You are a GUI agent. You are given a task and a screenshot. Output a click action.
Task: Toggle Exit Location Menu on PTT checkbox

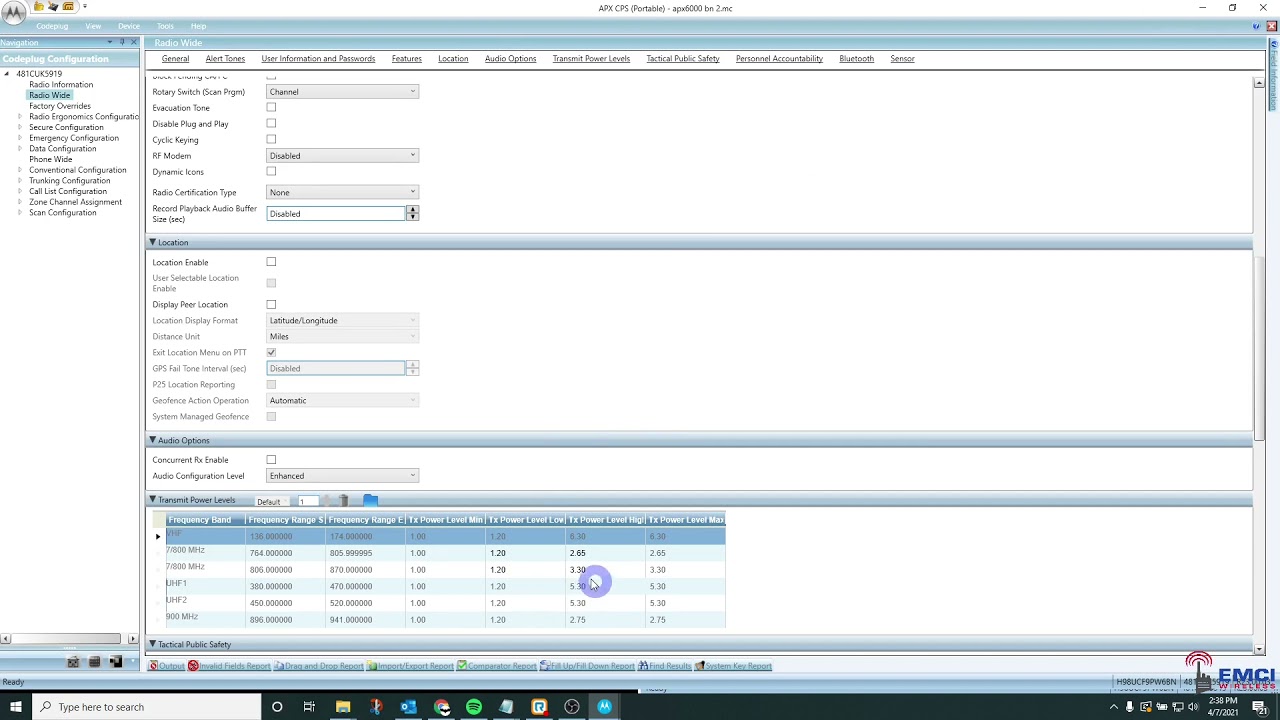click(x=271, y=352)
